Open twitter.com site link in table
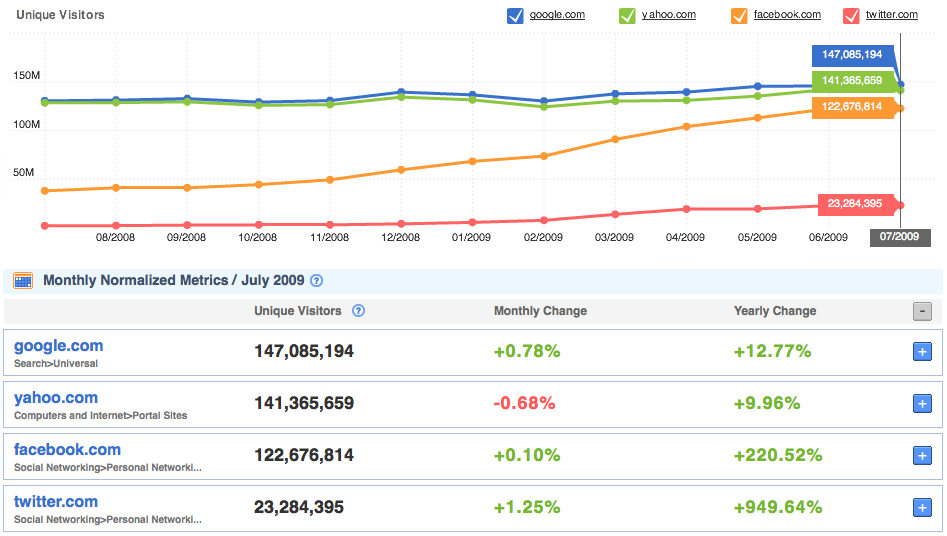This screenshot has height=536, width=947. [56, 502]
